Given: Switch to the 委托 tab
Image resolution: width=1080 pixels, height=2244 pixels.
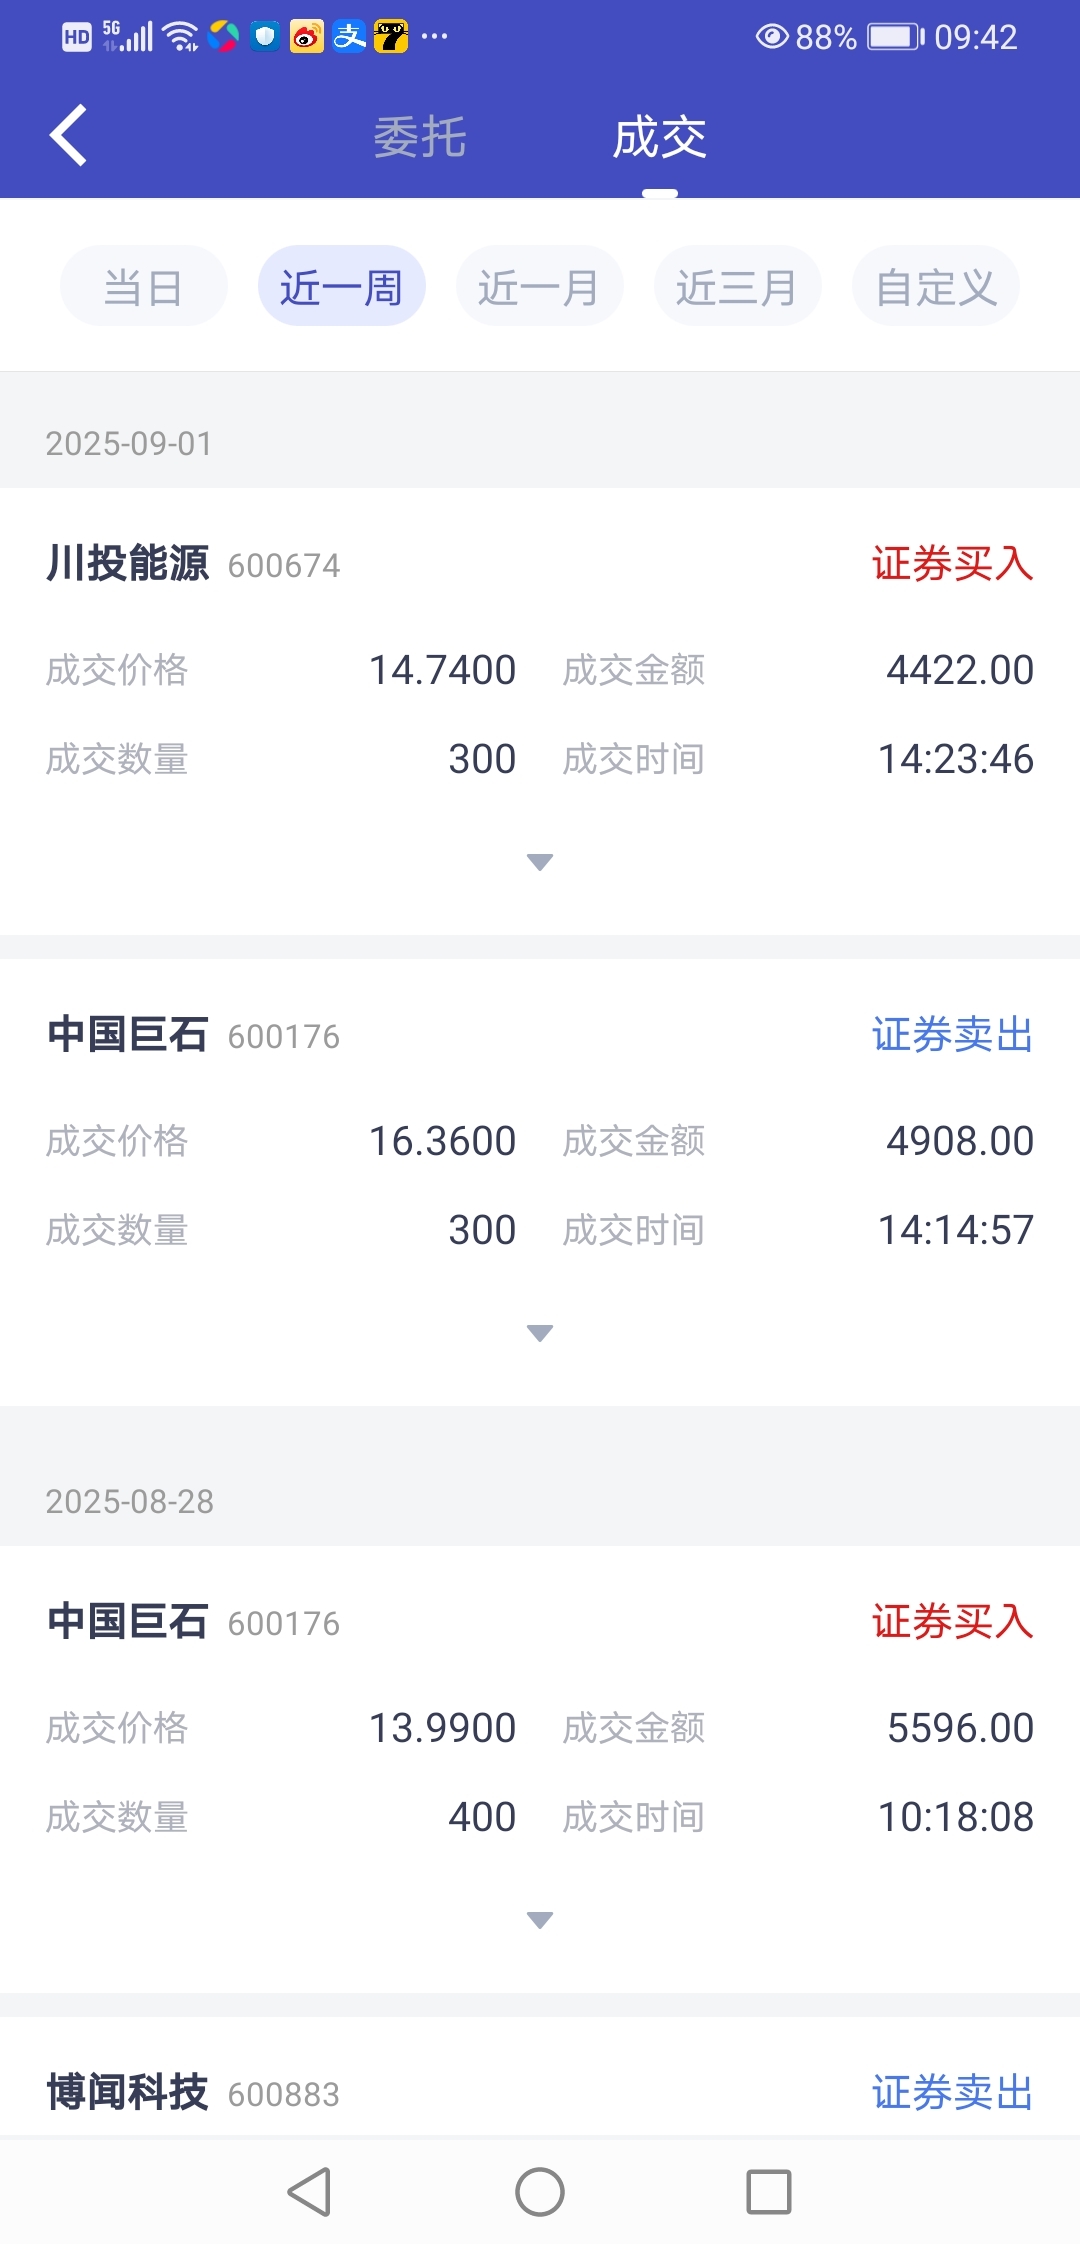Looking at the screenshot, I should [420, 137].
